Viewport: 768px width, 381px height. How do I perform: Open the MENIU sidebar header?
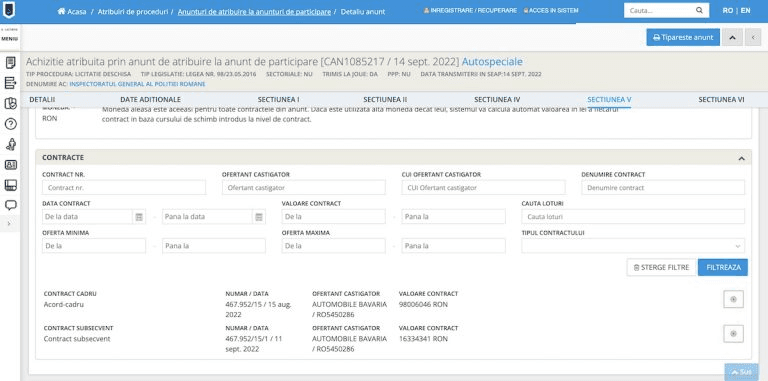[10, 38]
